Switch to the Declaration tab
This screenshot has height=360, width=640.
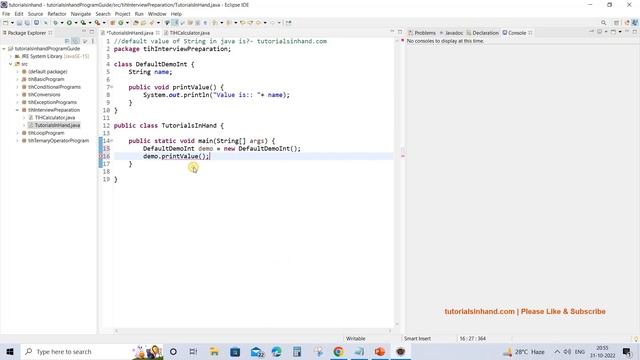pyautogui.click(x=483, y=33)
